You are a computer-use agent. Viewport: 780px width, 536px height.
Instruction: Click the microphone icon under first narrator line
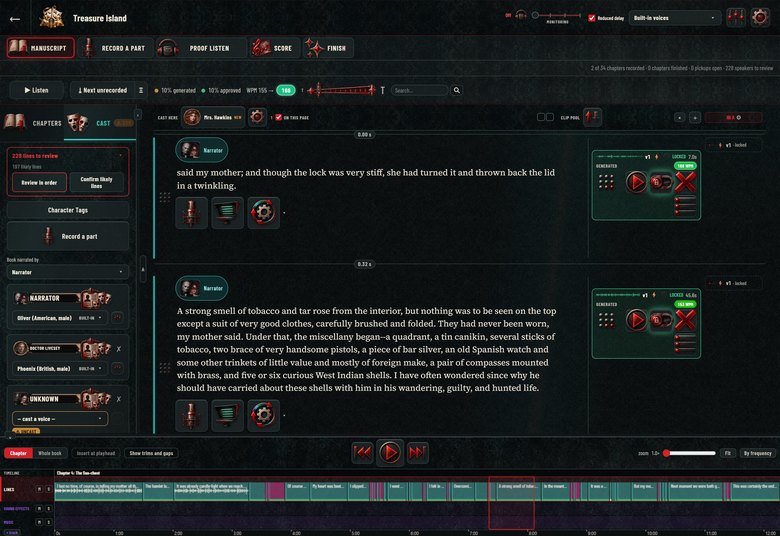pos(191,213)
